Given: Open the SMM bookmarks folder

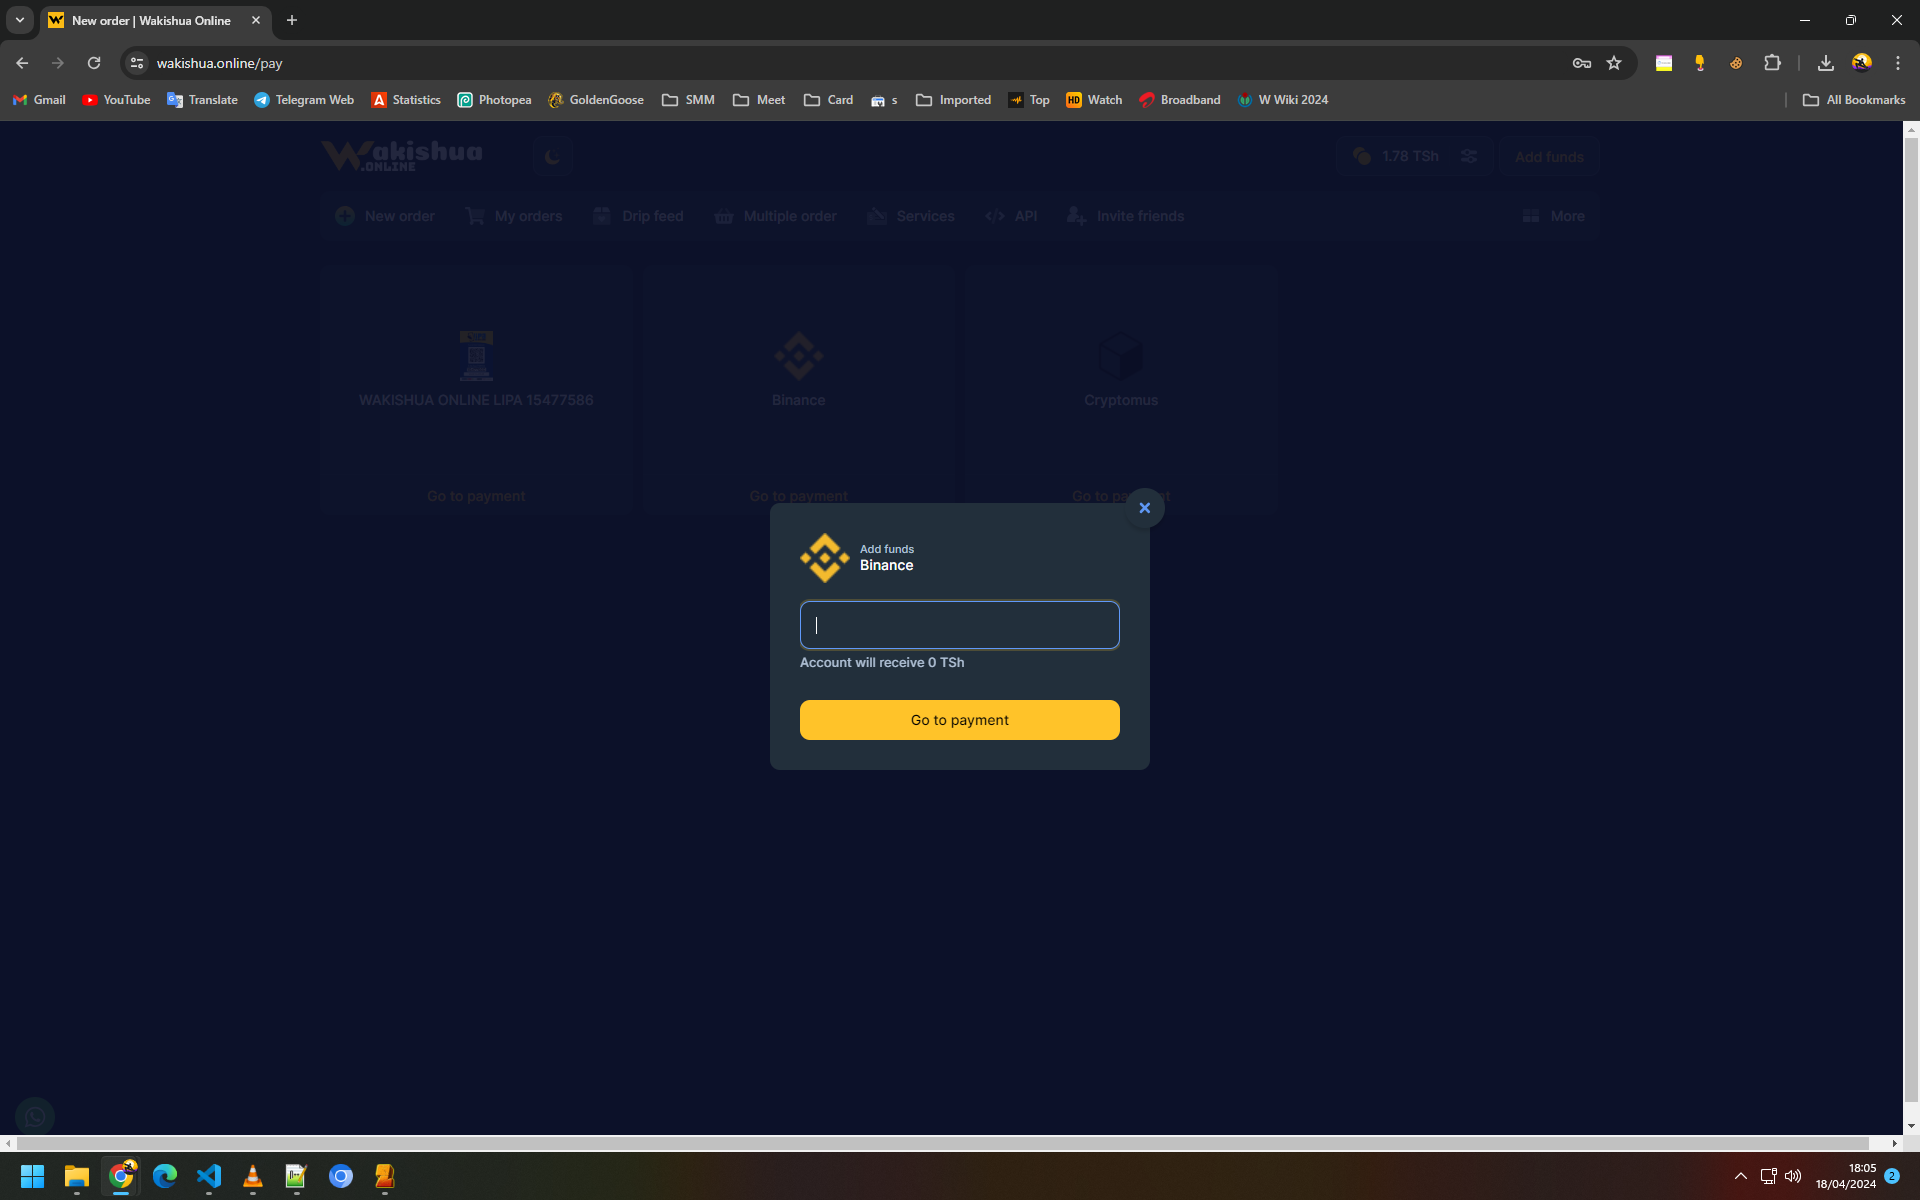Looking at the screenshot, I should click(x=688, y=100).
